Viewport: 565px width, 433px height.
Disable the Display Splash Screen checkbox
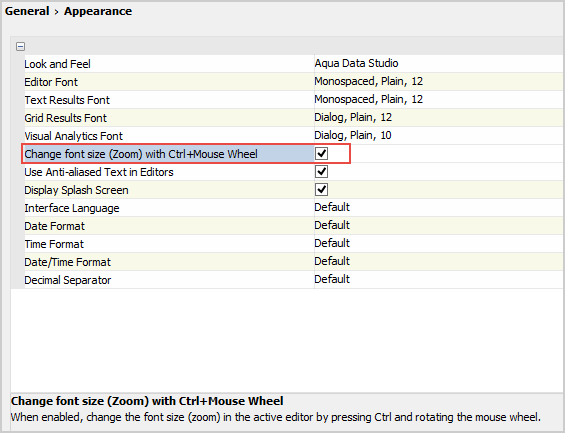pyautogui.click(x=321, y=189)
